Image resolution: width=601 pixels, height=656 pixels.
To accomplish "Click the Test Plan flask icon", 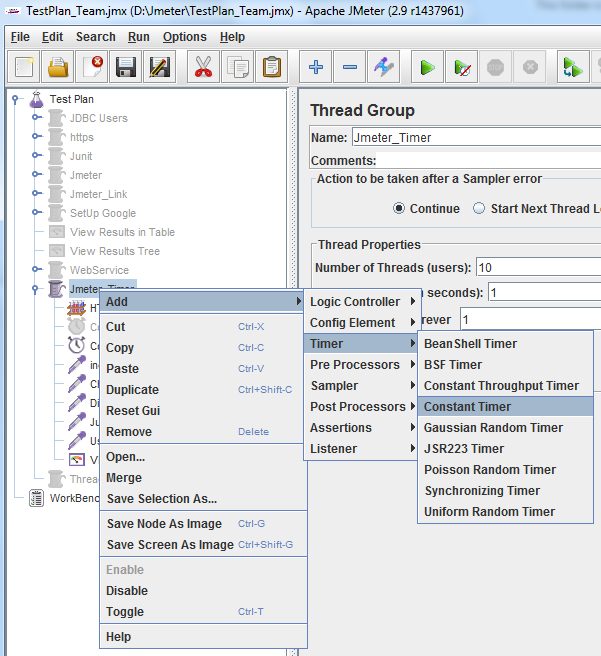I will pyautogui.click(x=37, y=99).
